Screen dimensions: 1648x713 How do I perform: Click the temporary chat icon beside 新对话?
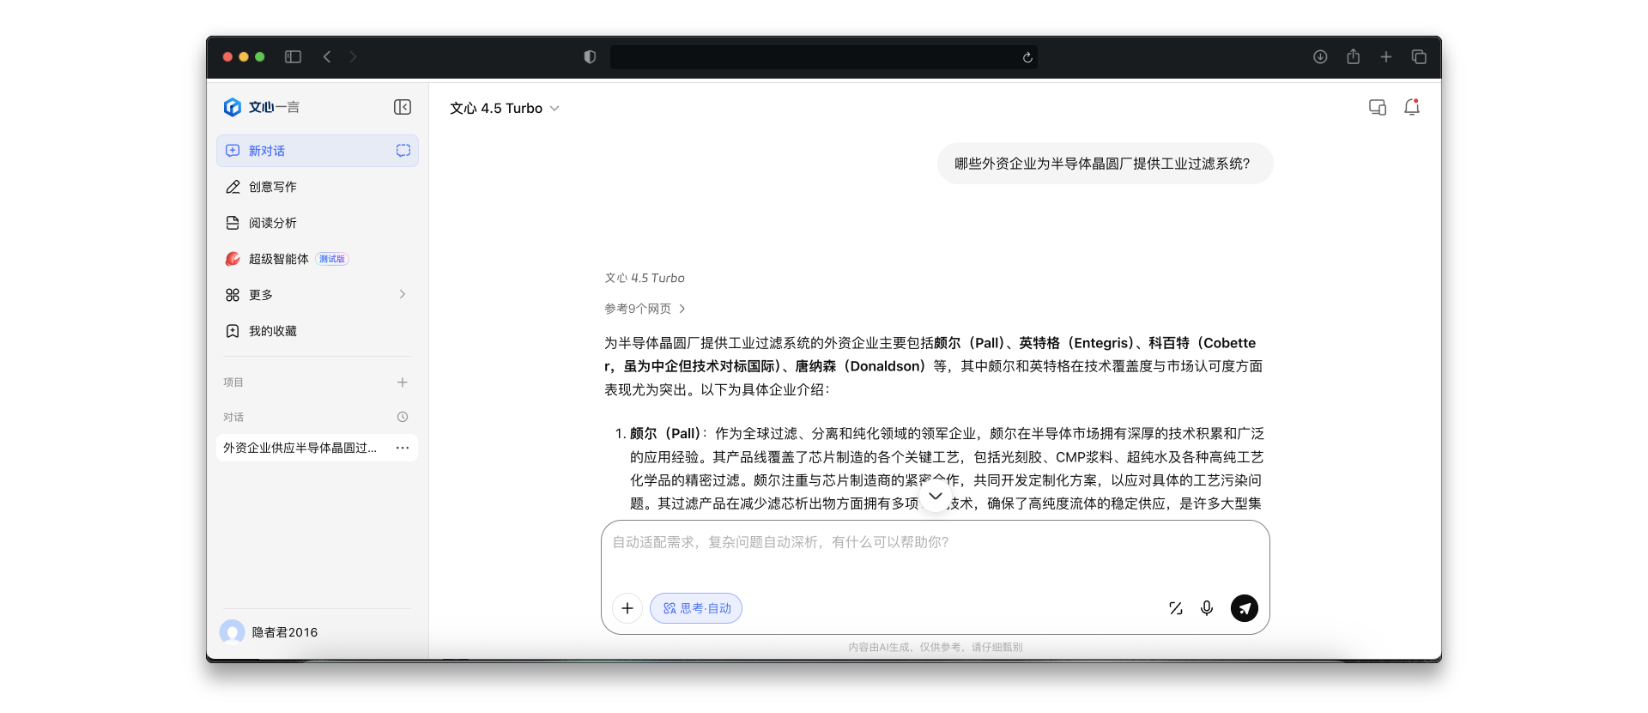(x=403, y=151)
